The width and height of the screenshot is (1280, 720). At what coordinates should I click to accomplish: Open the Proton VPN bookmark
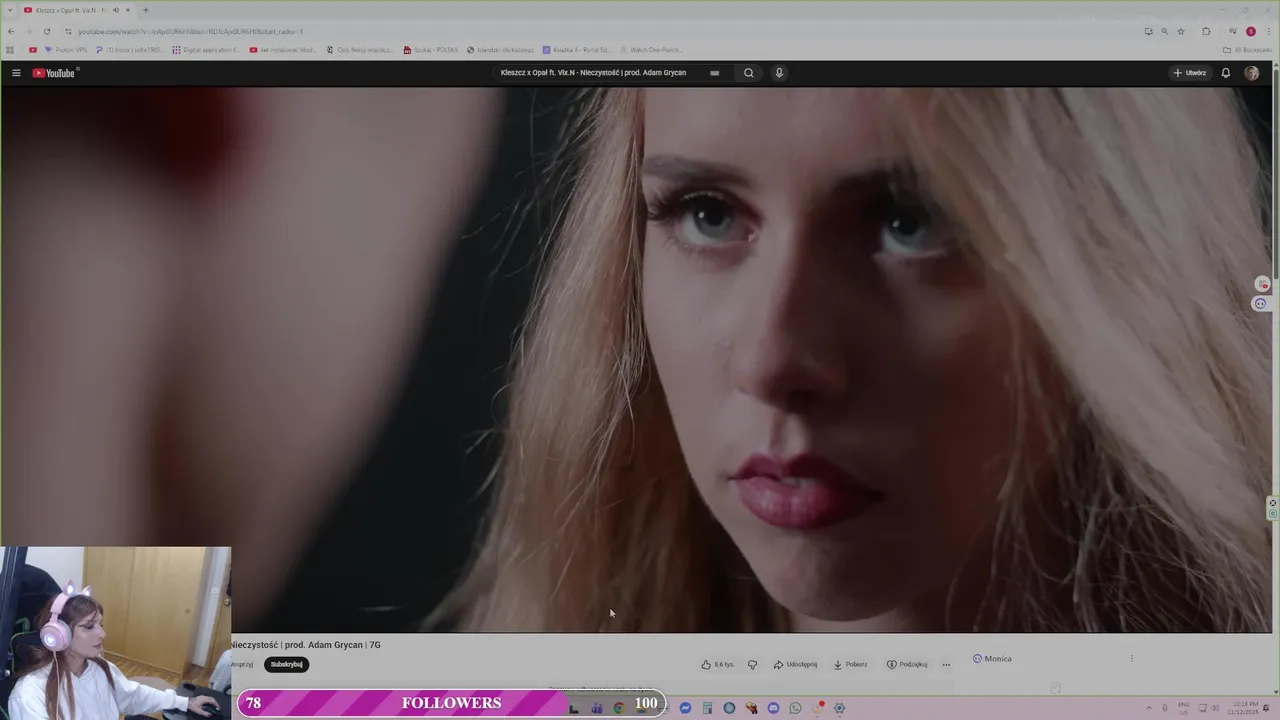coord(65,49)
